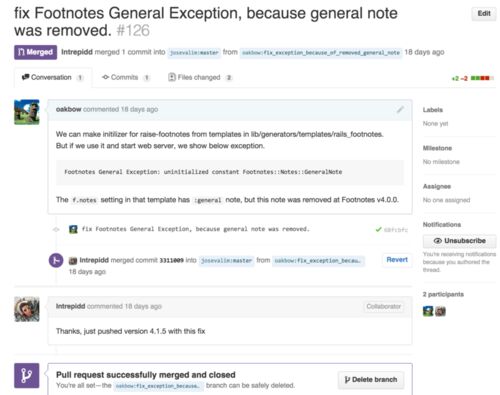Click first participant avatar in sidebar
Screen dimensions: 500x395
click(428, 311)
